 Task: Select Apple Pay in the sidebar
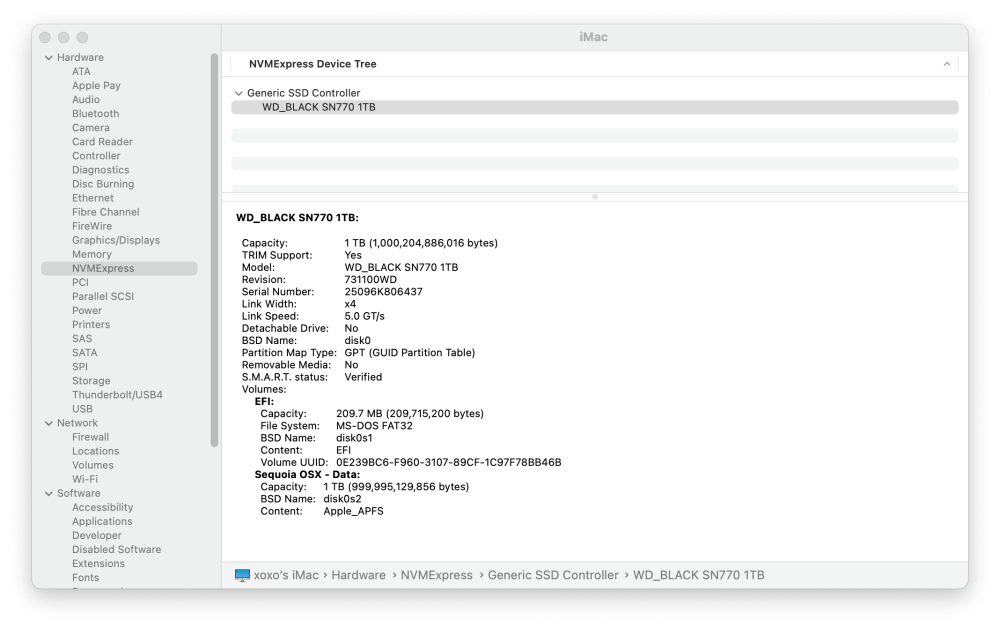pyautogui.click(x=96, y=85)
